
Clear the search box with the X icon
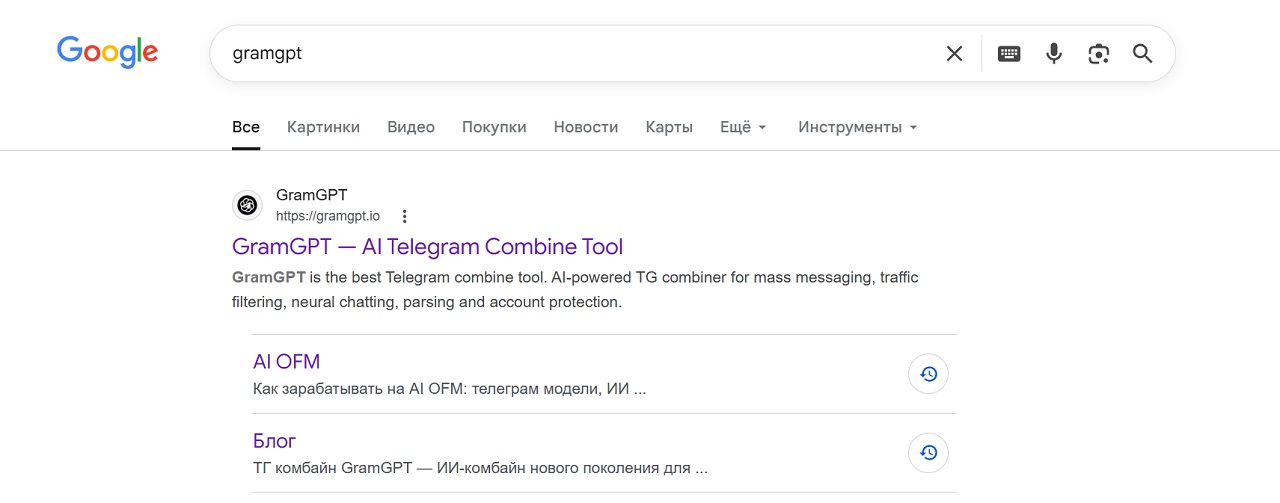coord(955,54)
